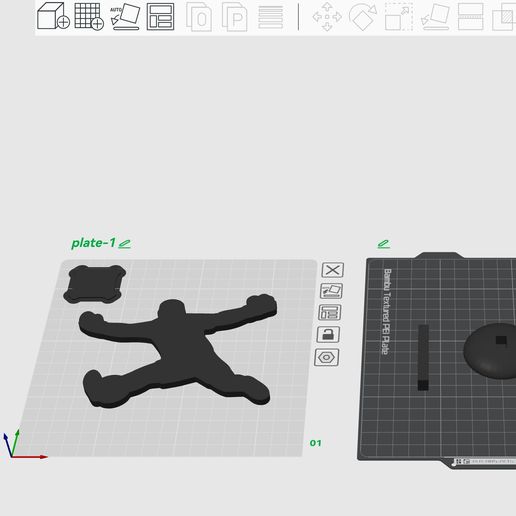This screenshot has height=516, width=516.
Task: Click the Split to parts icon
Action: click(x=235, y=17)
